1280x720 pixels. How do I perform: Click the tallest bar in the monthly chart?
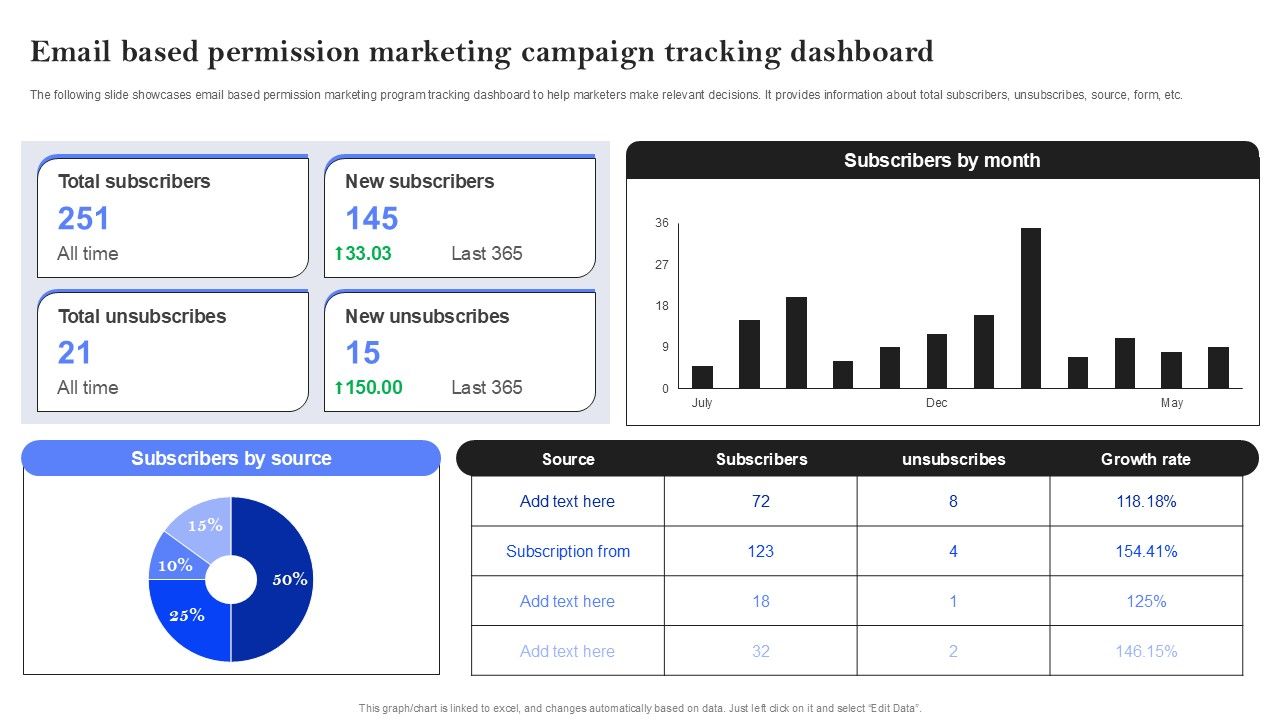(1031, 308)
